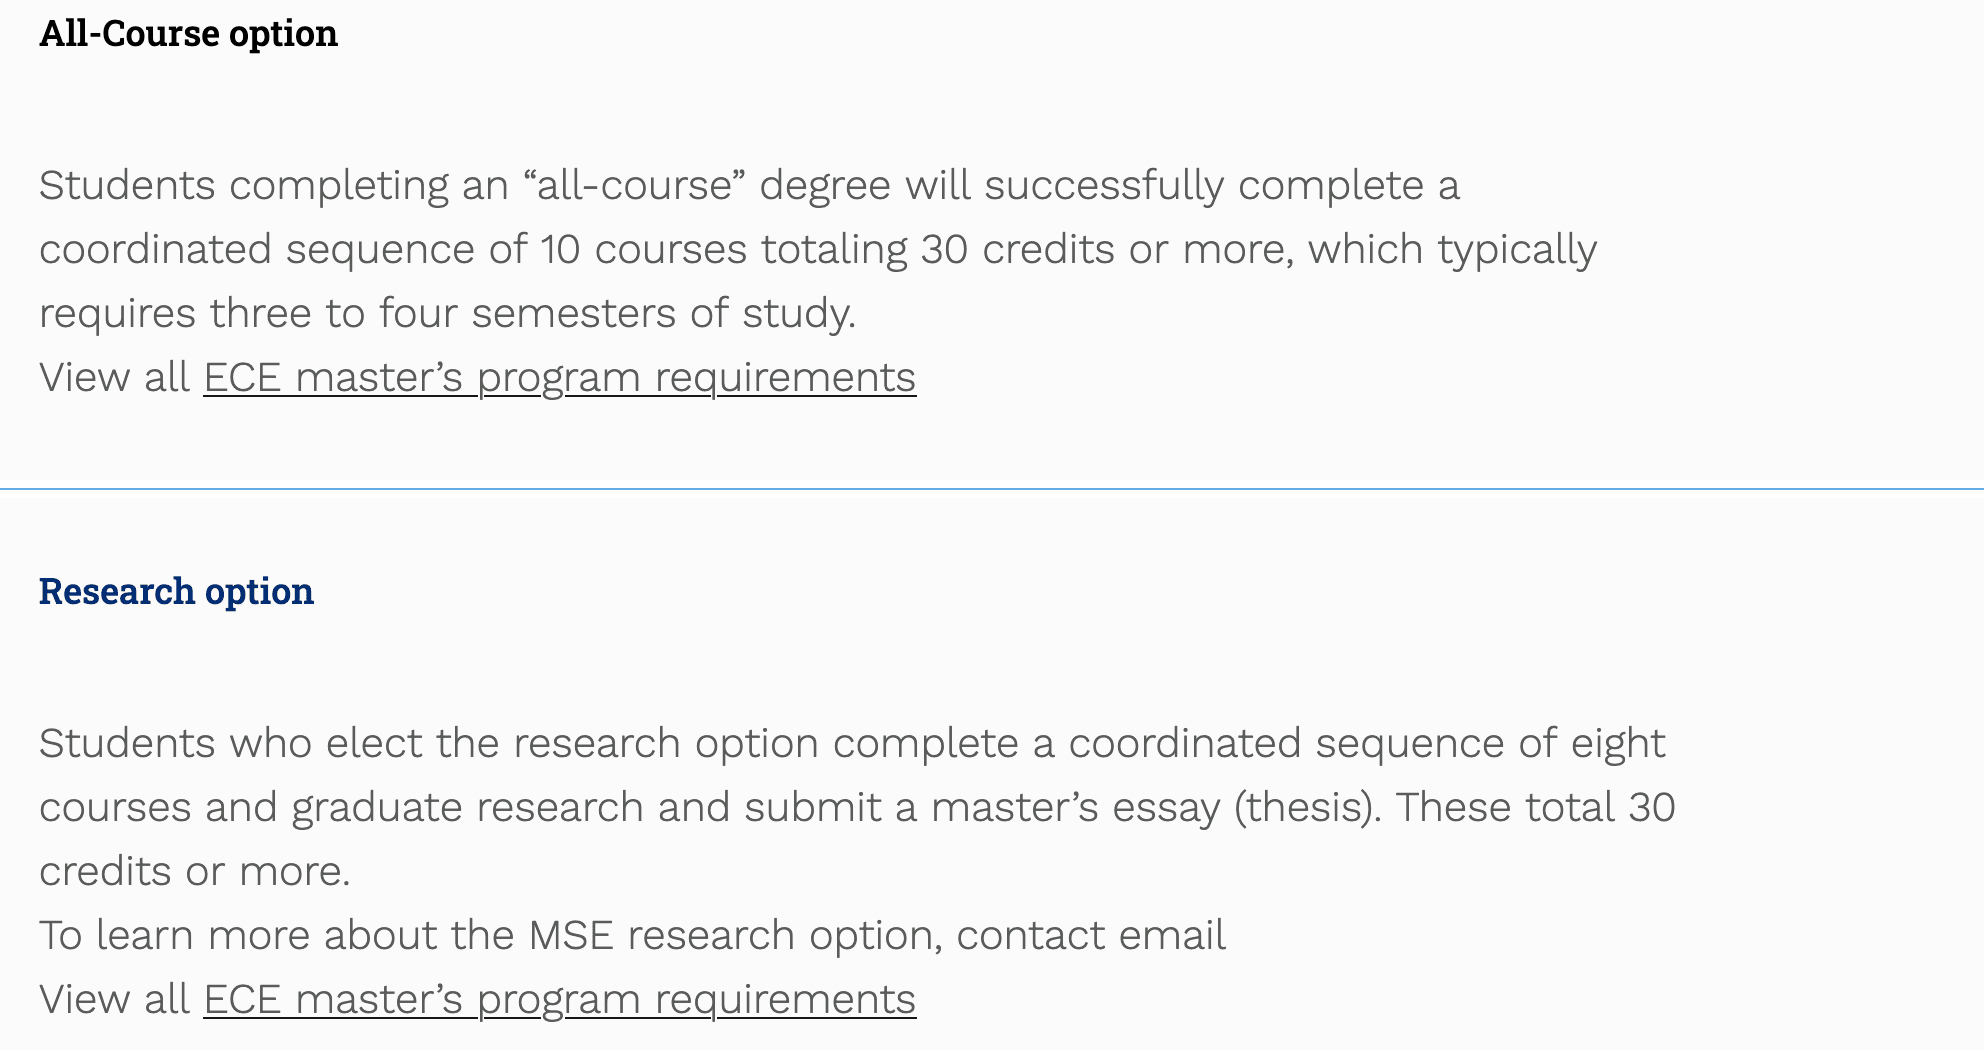The image size is (1984, 1050).
Task: Open requirements link under All-Course option
Action: pyautogui.click(x=559, y=378)
